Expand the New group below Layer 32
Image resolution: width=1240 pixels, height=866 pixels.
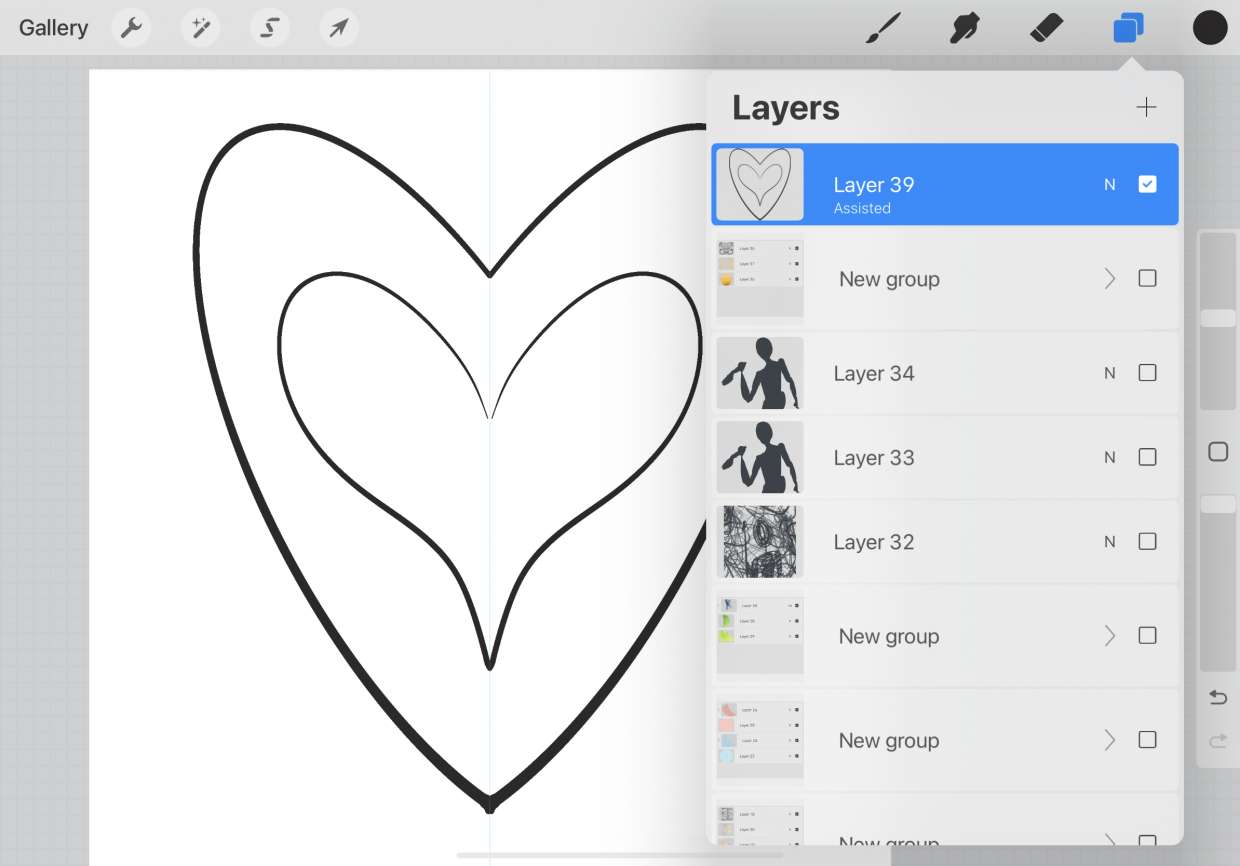pyautogui.click(x=1109, y=636)
